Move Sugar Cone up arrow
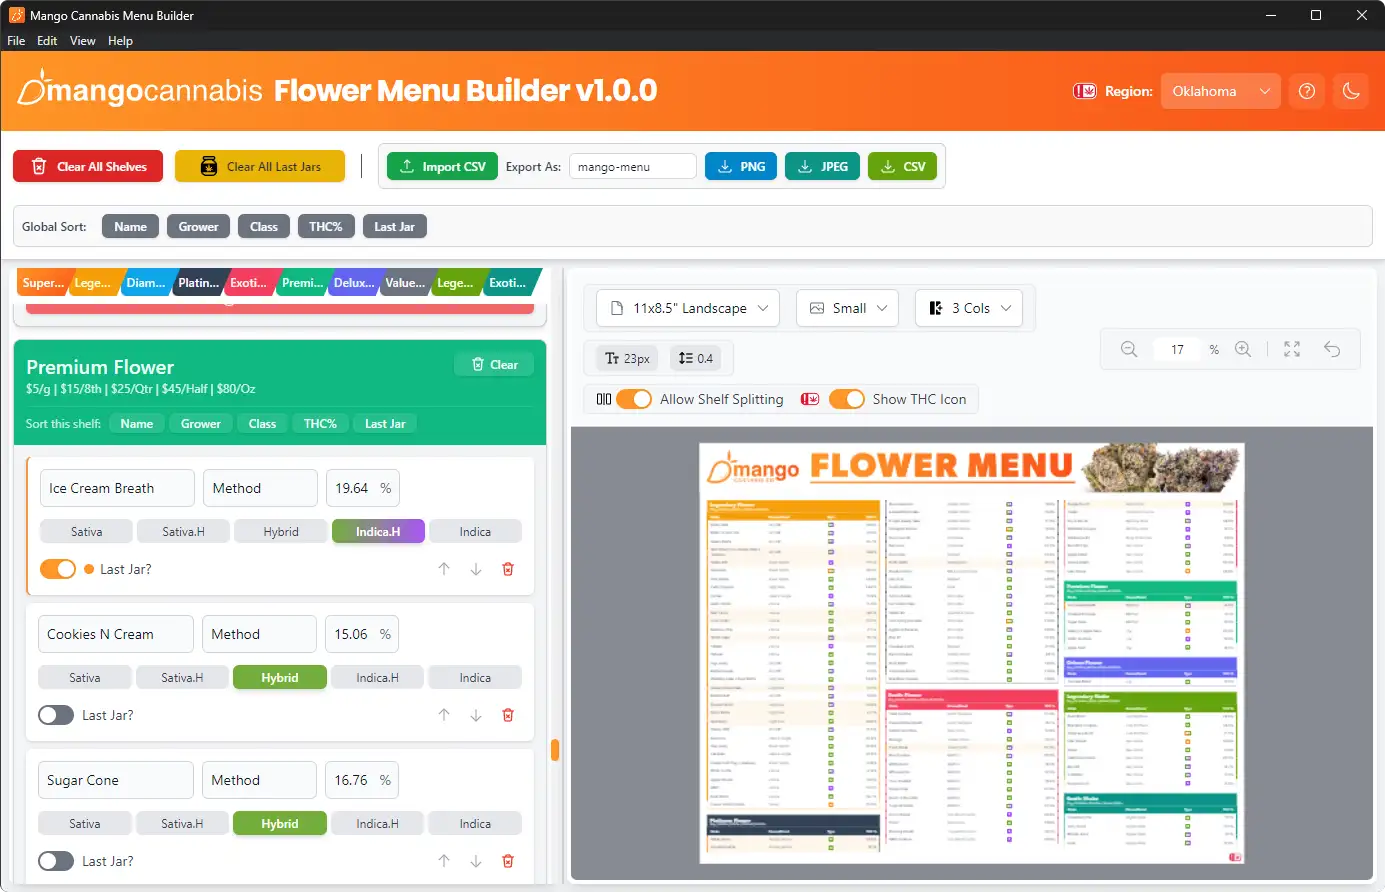 pyautogui.click(x=444, y=861)
